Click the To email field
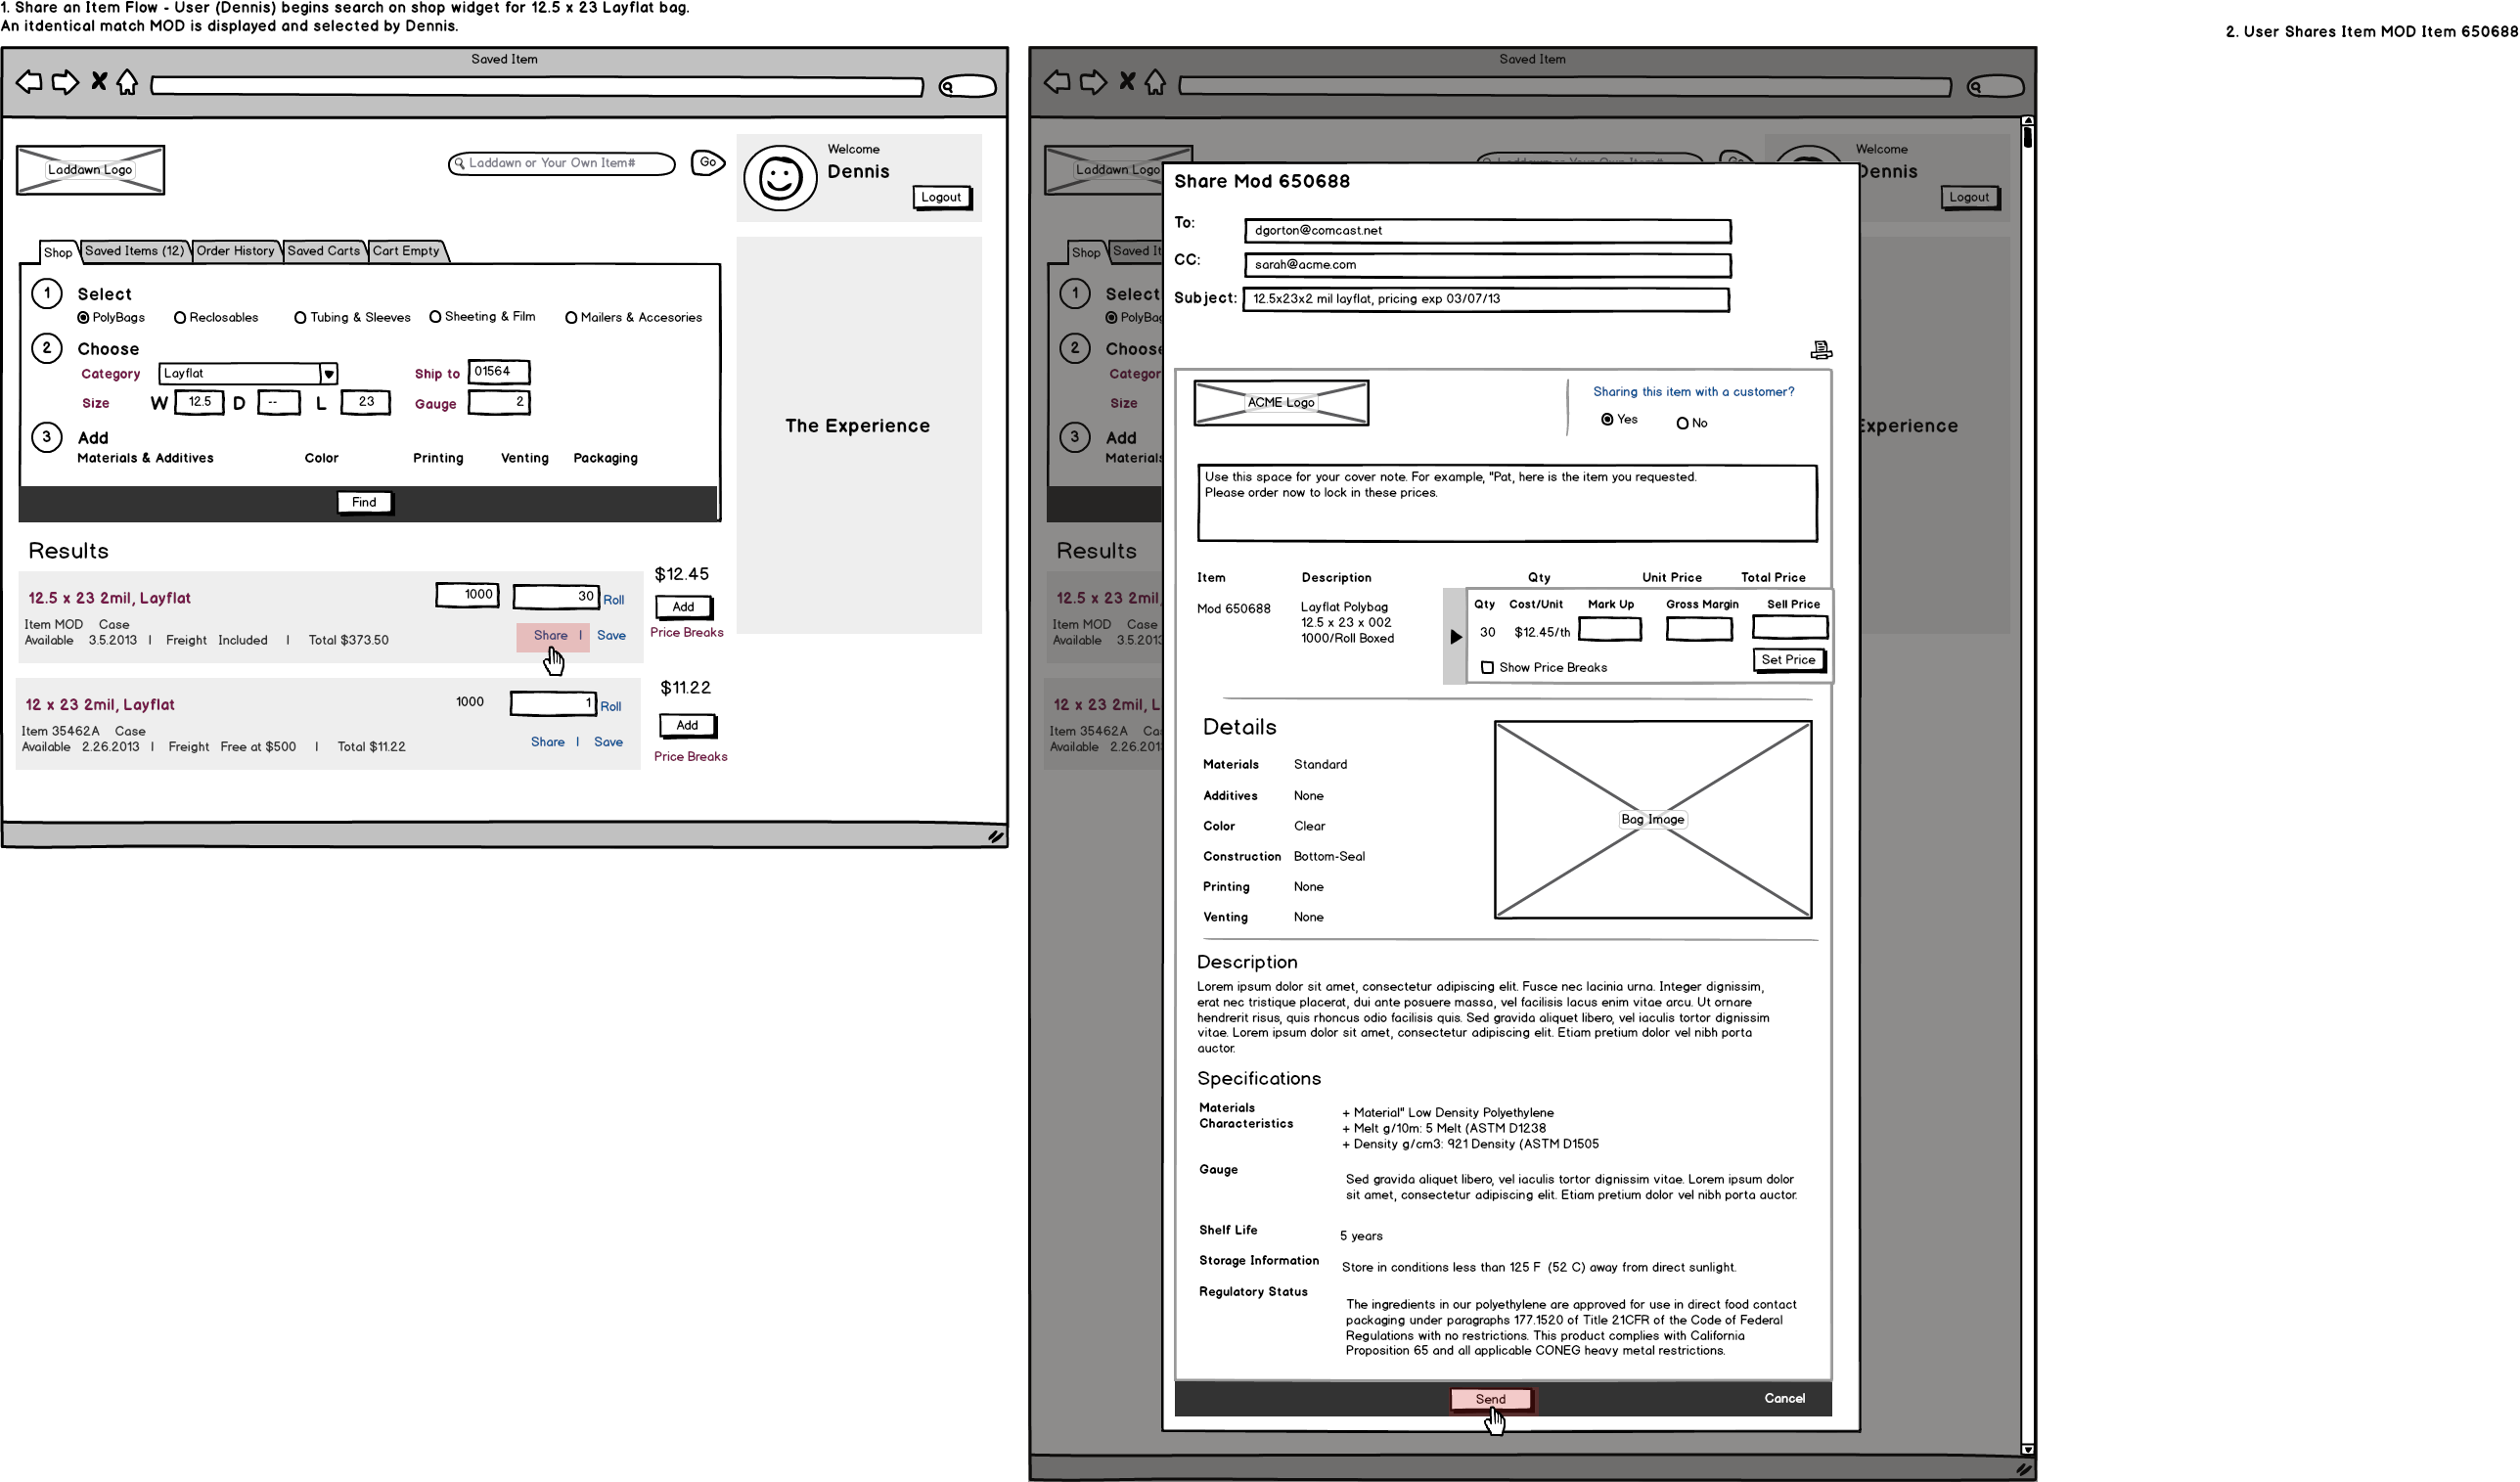 [1487, 231]
